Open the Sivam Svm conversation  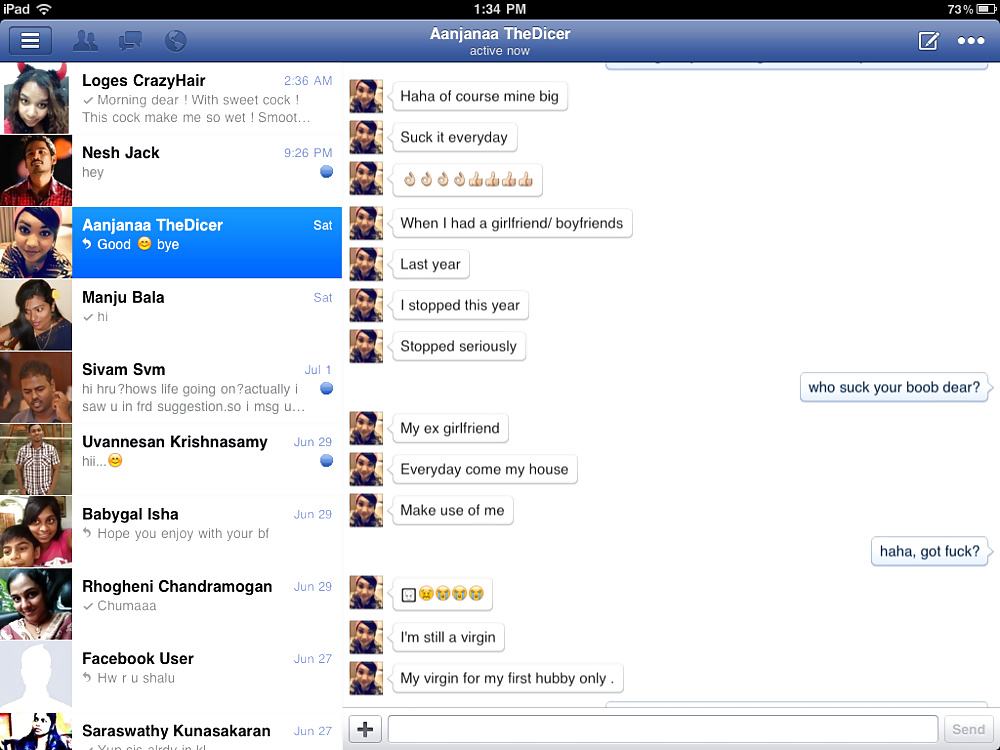point(200,387)
